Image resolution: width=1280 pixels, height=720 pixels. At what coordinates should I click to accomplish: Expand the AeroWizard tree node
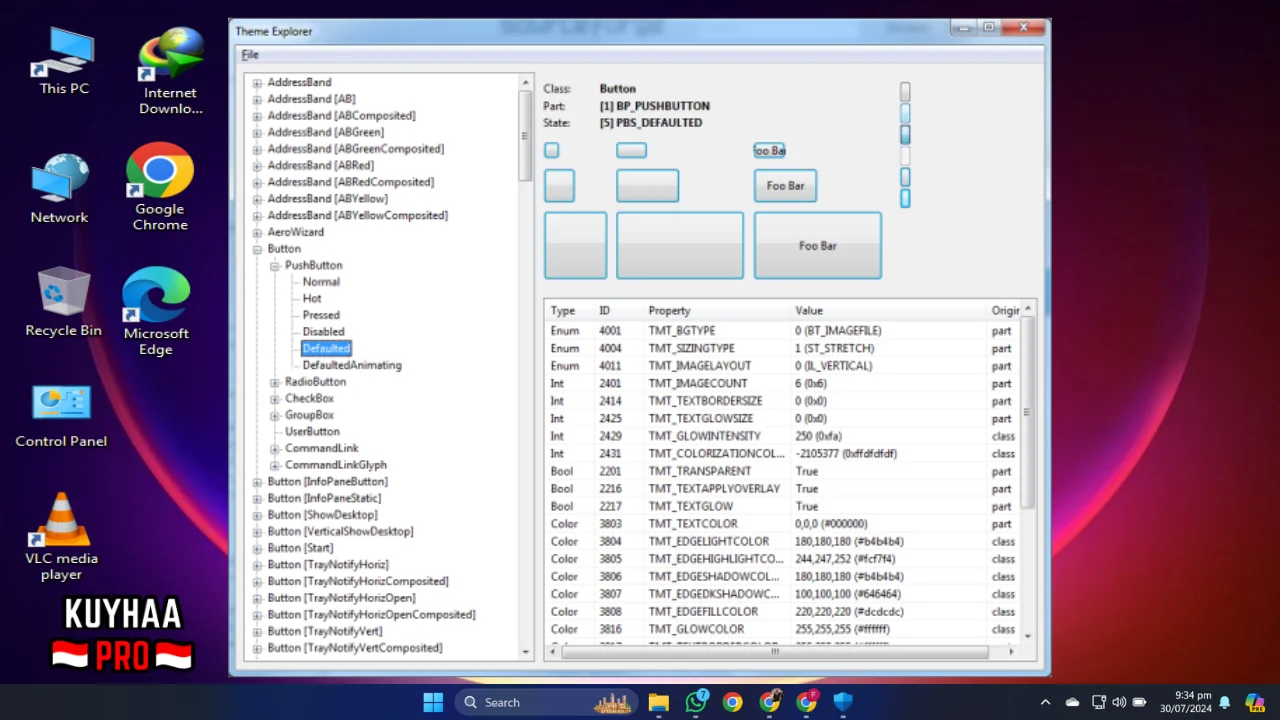(257, 232)
